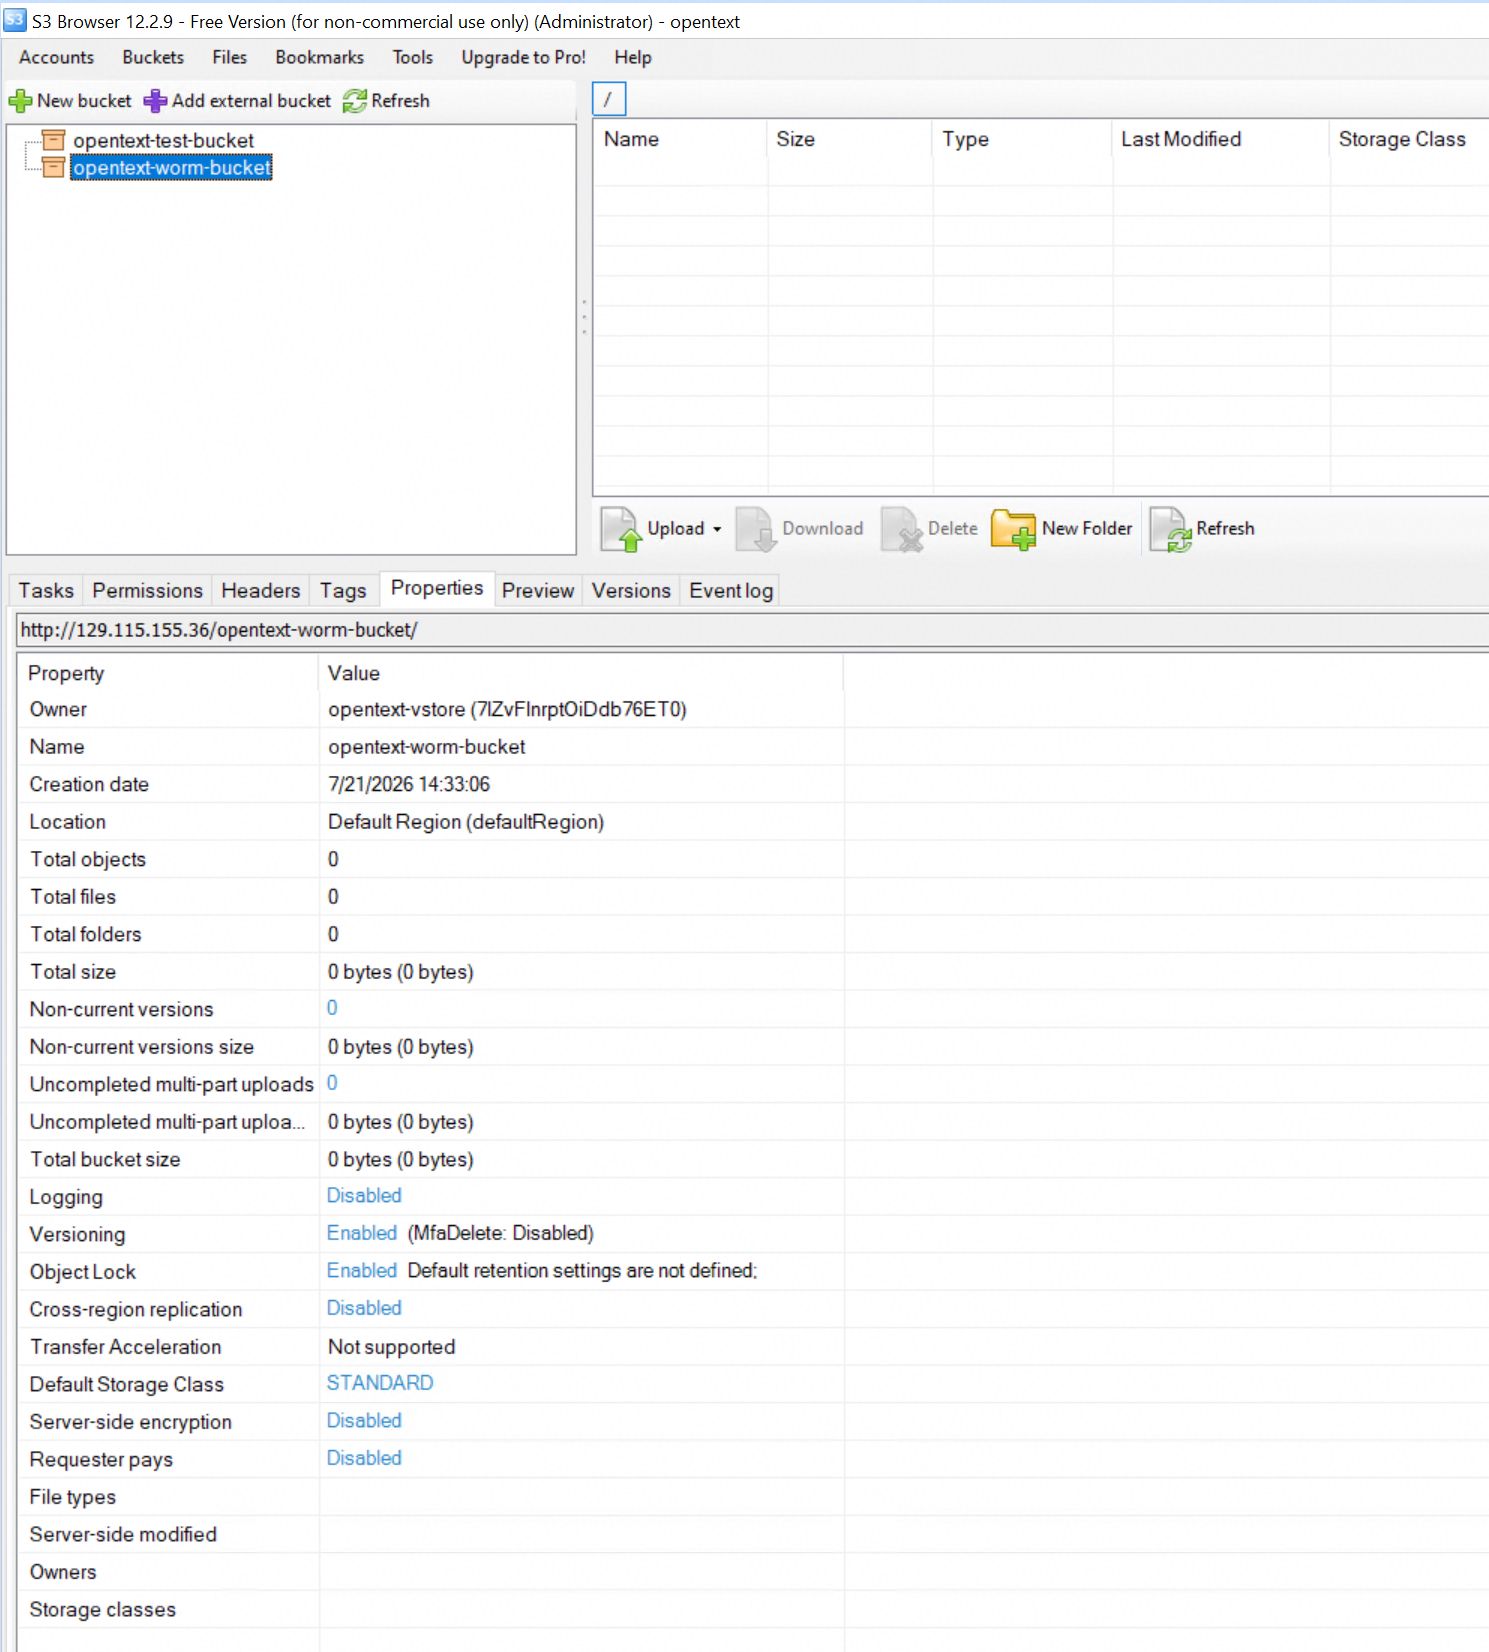This screenshot has width=1489, height=1652.
Task: Sort file list by Last Modified column
Action: pos(1220,140)
